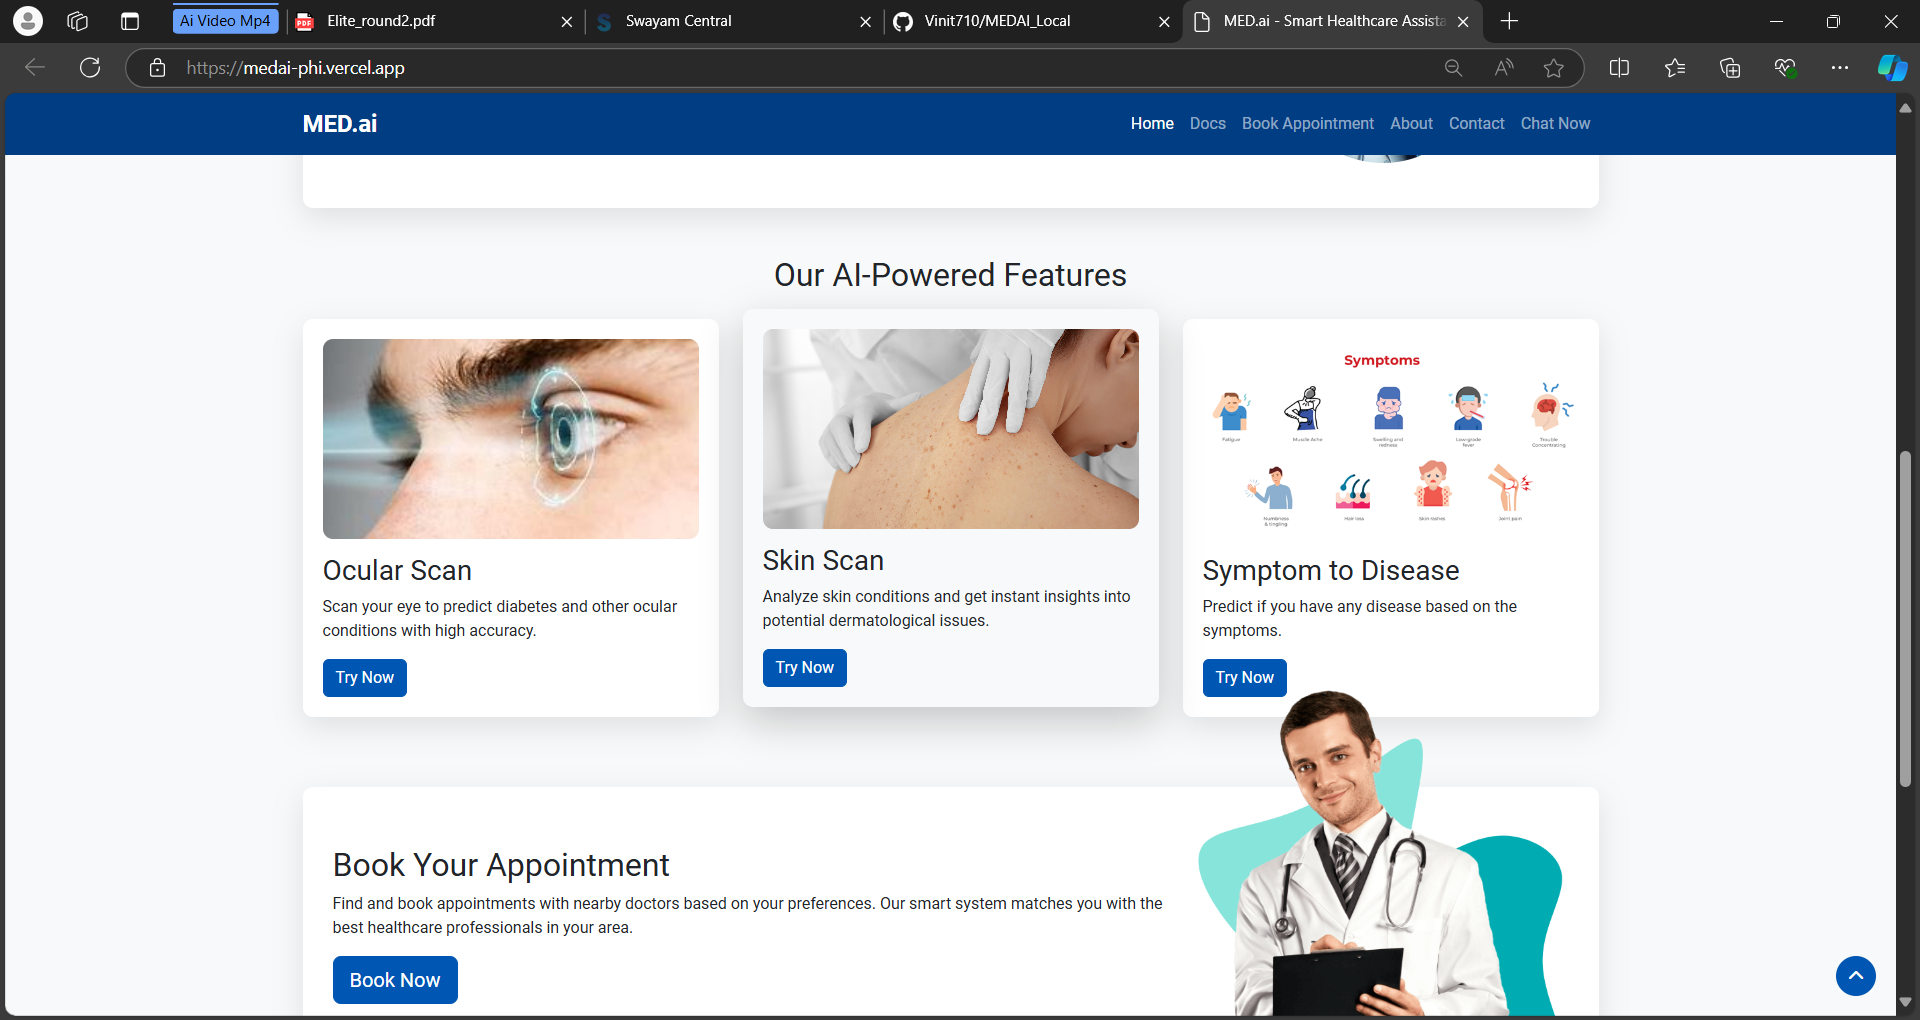Click the Symptoms illustration image
Screen dimensions: 1920x1020
(x=1390, y=439)
